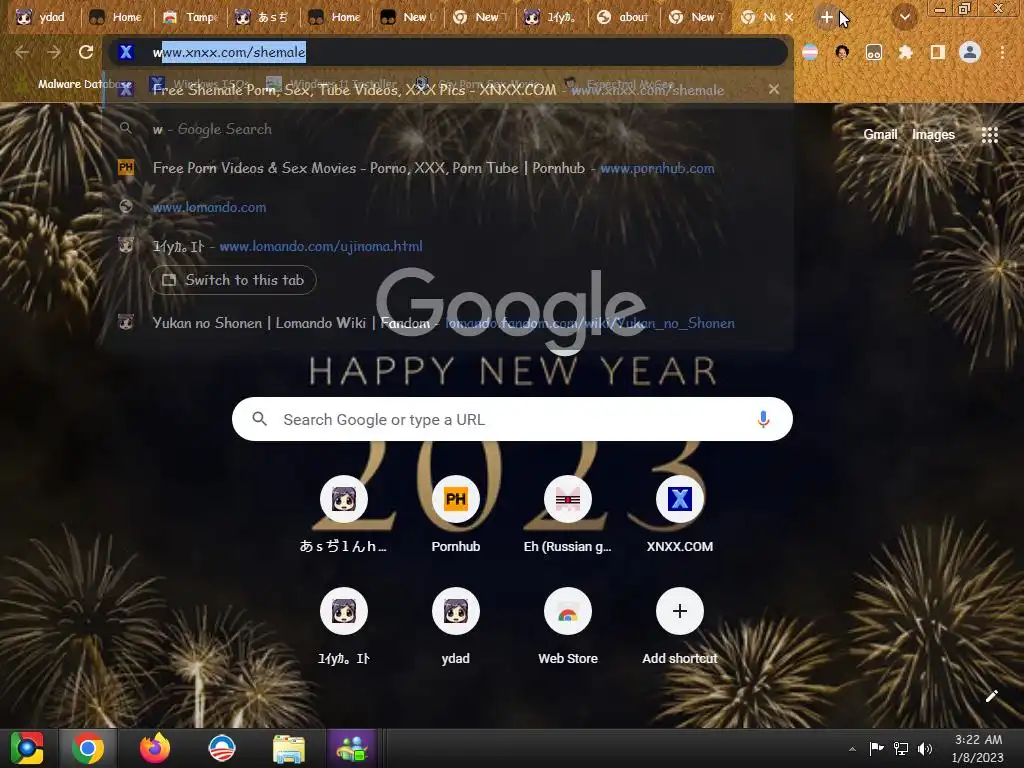Open the XNXX.COM shortcut tile
The image size is (1024, 768).
(679, 516)
